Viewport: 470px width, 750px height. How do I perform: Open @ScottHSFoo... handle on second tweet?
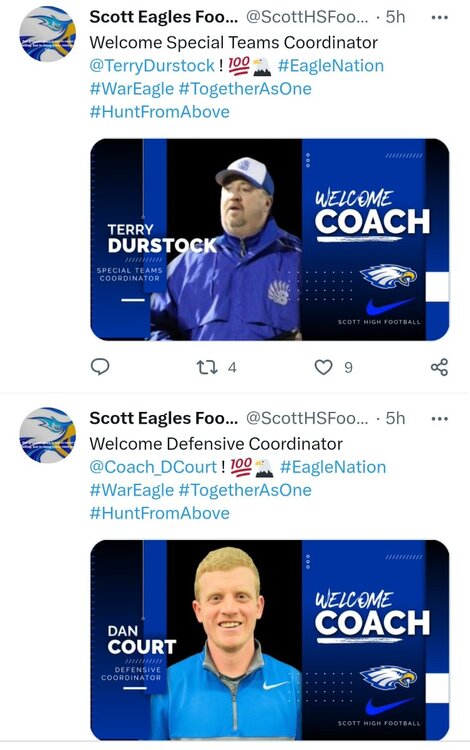pyautogui.click(x=307, y=419)
